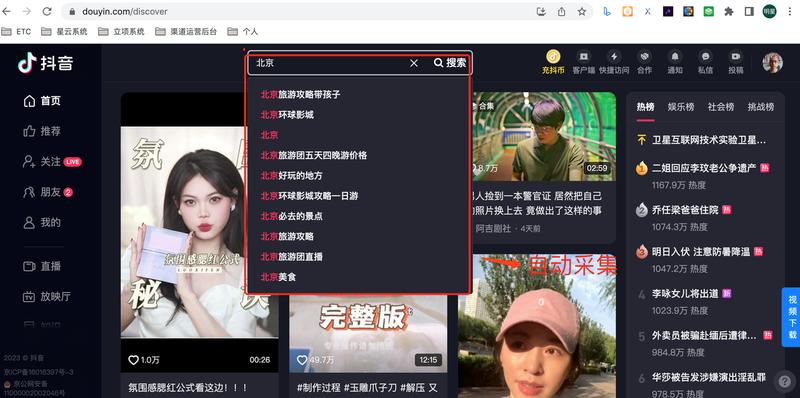This screenshot has width=800, height=398.
Task: Select suggestion 北京旅游团五天四晚游价格
Action: (314, 155)
